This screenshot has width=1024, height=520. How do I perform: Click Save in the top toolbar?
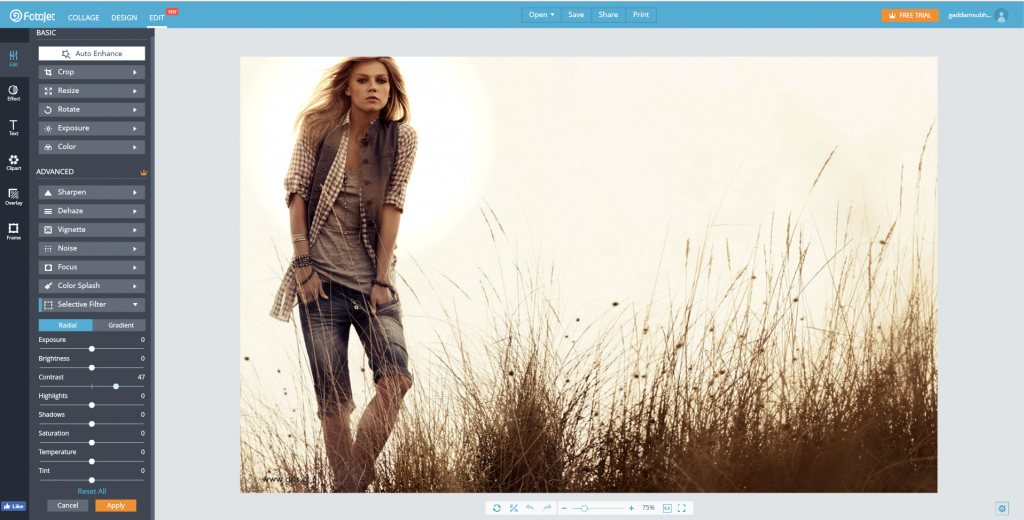click(x=576, y=14)
